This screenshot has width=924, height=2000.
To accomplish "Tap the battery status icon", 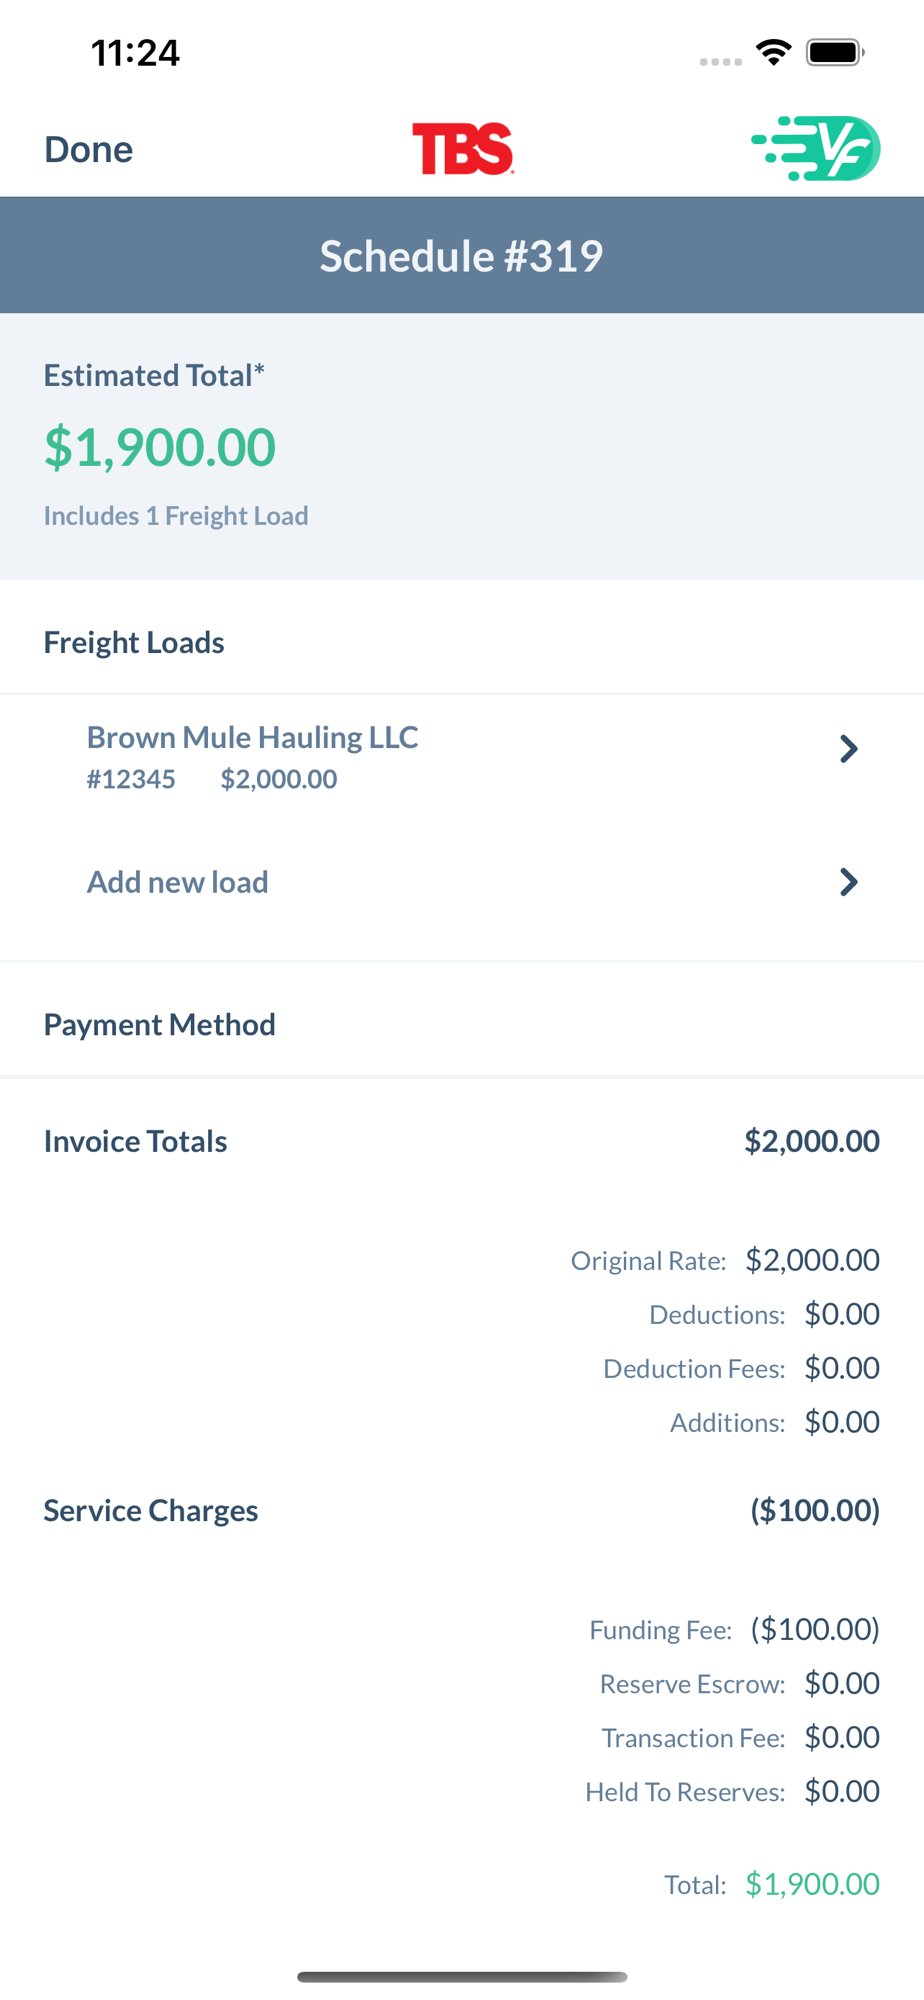I will click(x=835, y=52).
